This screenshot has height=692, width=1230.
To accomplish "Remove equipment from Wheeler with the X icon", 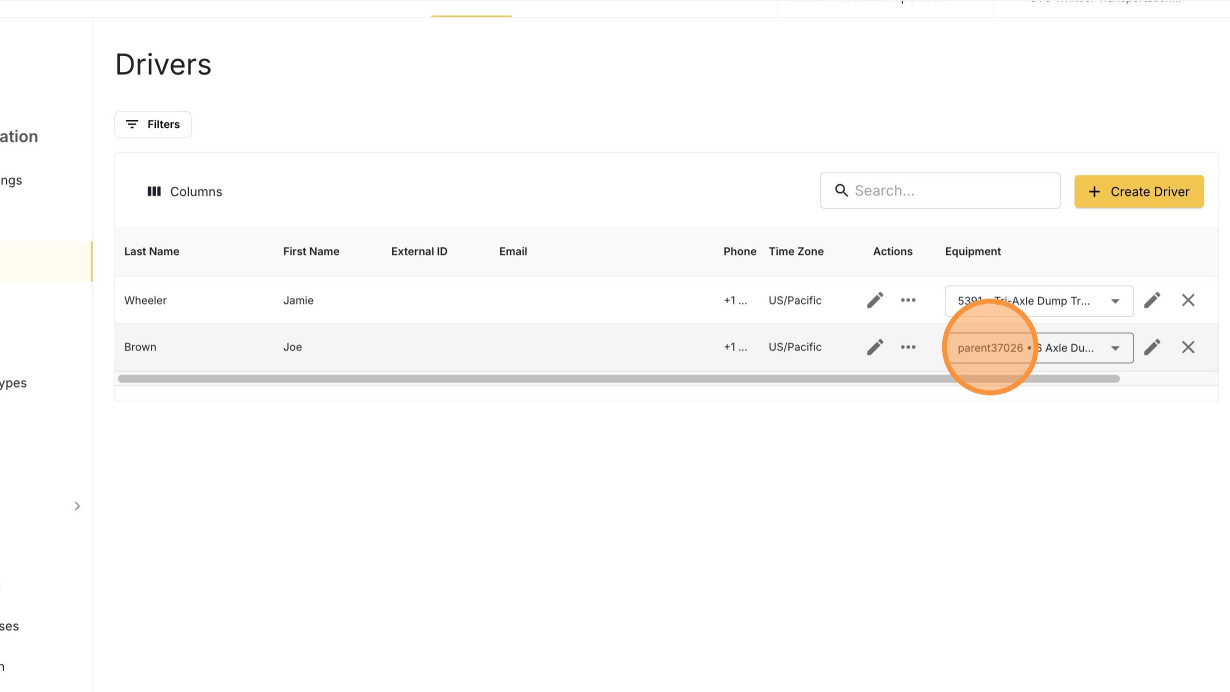I will pyautogui.click(x=1188, y=300).
